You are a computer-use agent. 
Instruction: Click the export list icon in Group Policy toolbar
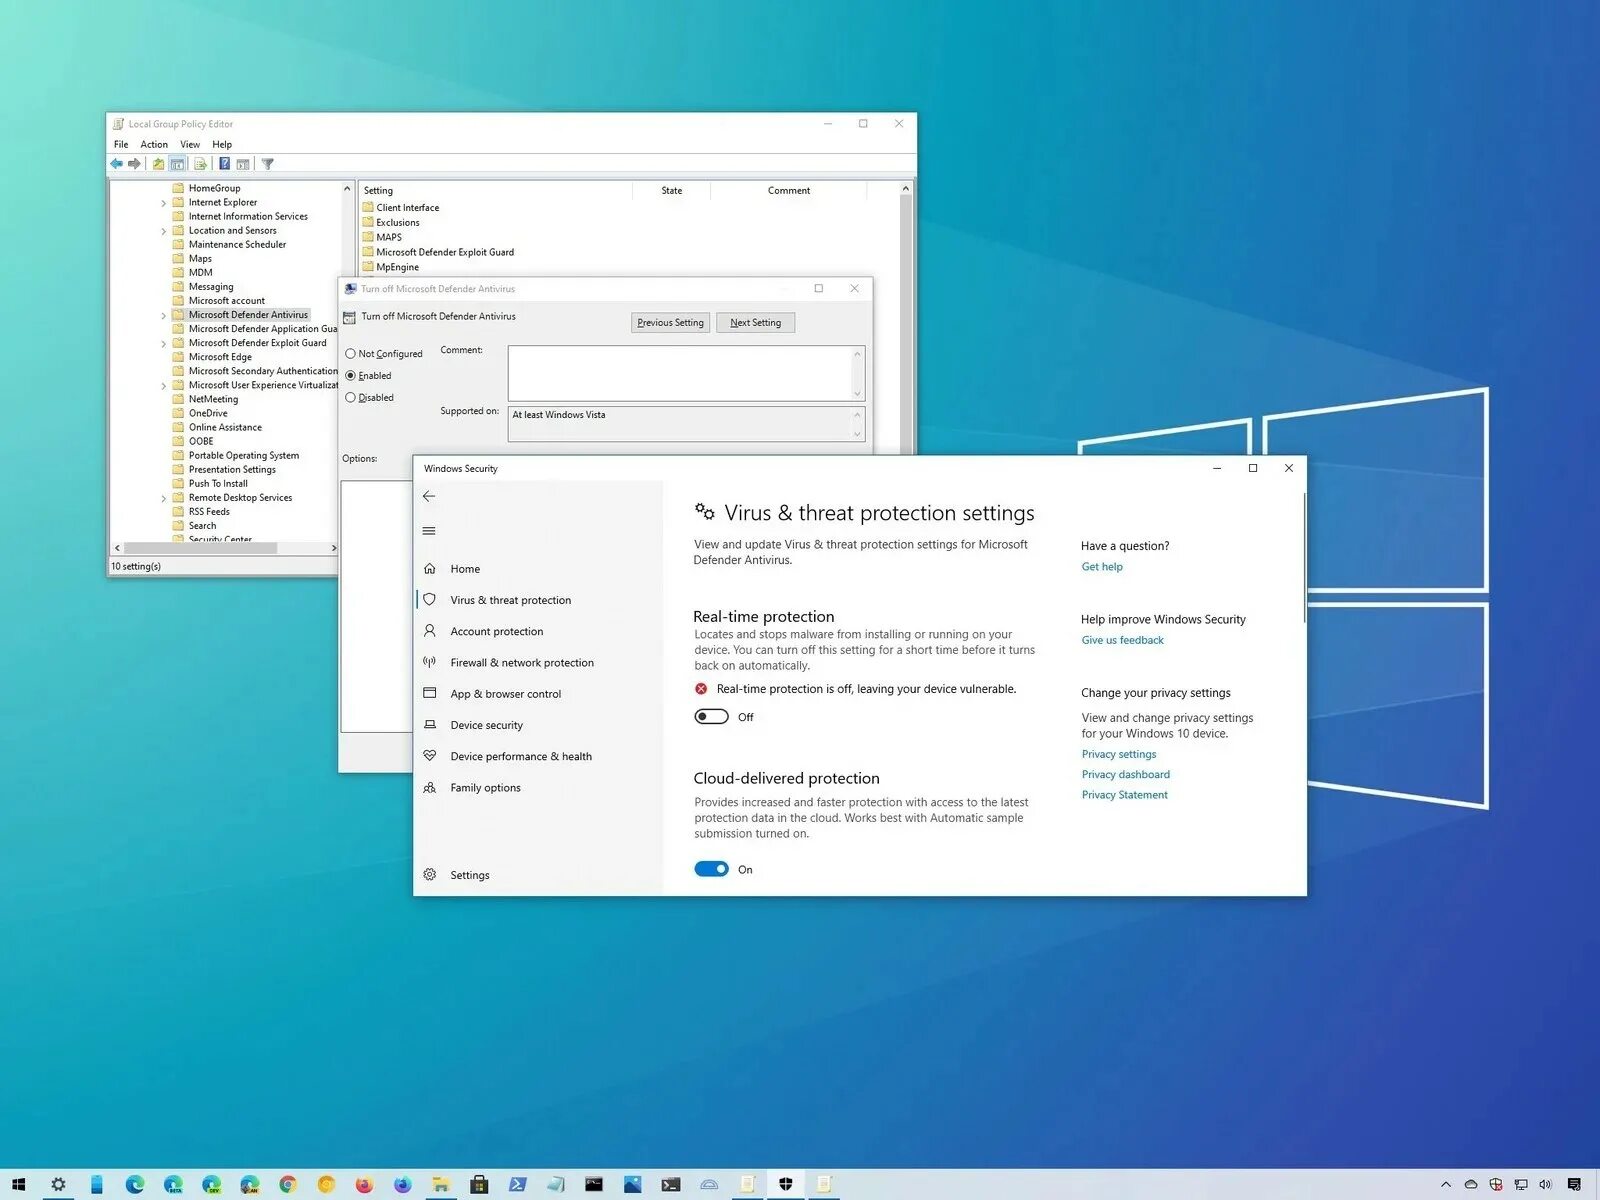[200, 164]
